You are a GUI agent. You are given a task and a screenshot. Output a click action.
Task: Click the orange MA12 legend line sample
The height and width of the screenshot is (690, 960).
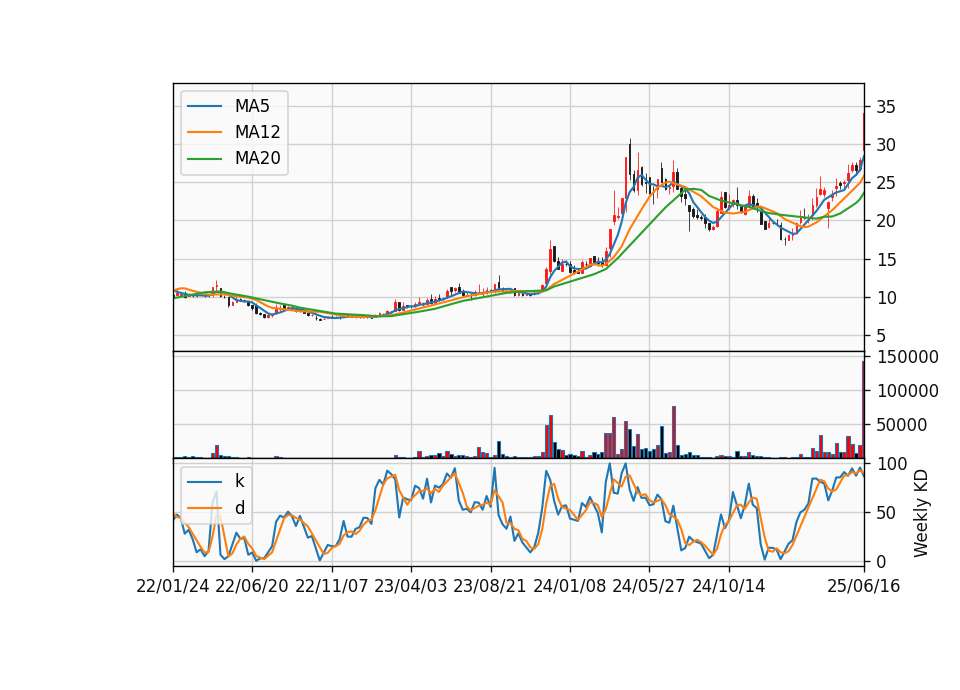click(x=204, y=132)
